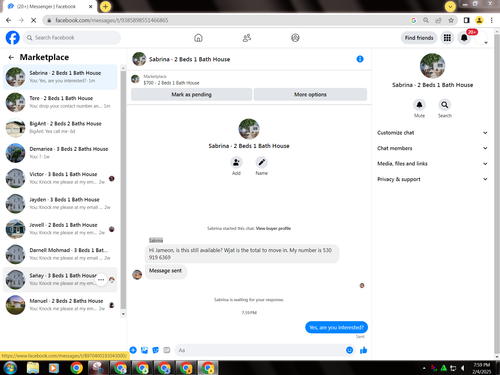The height and width of the screenshot is (375, 500).
Task: Open Demariea 3 Beds 2 Baths House conversation
Action: tap(60, 153)
